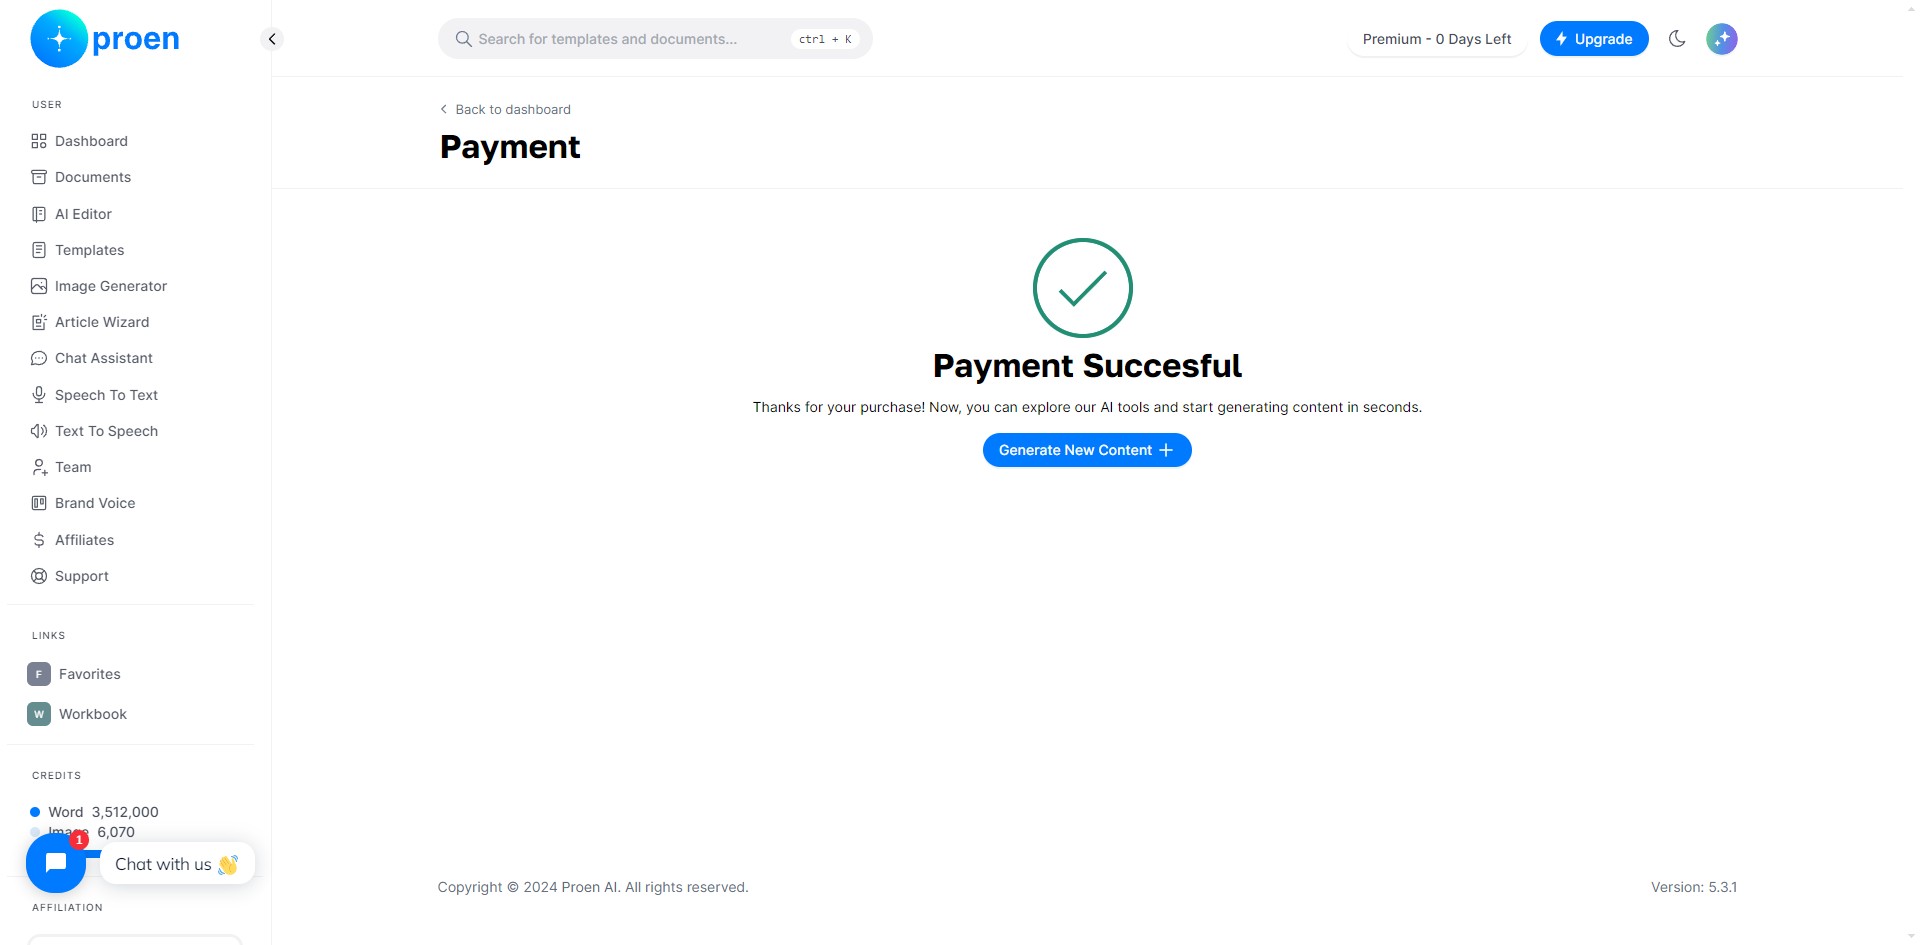This screenshot has width=1920, height=945.
Task: Click the Favorites F badge
Action: point(39,674)
